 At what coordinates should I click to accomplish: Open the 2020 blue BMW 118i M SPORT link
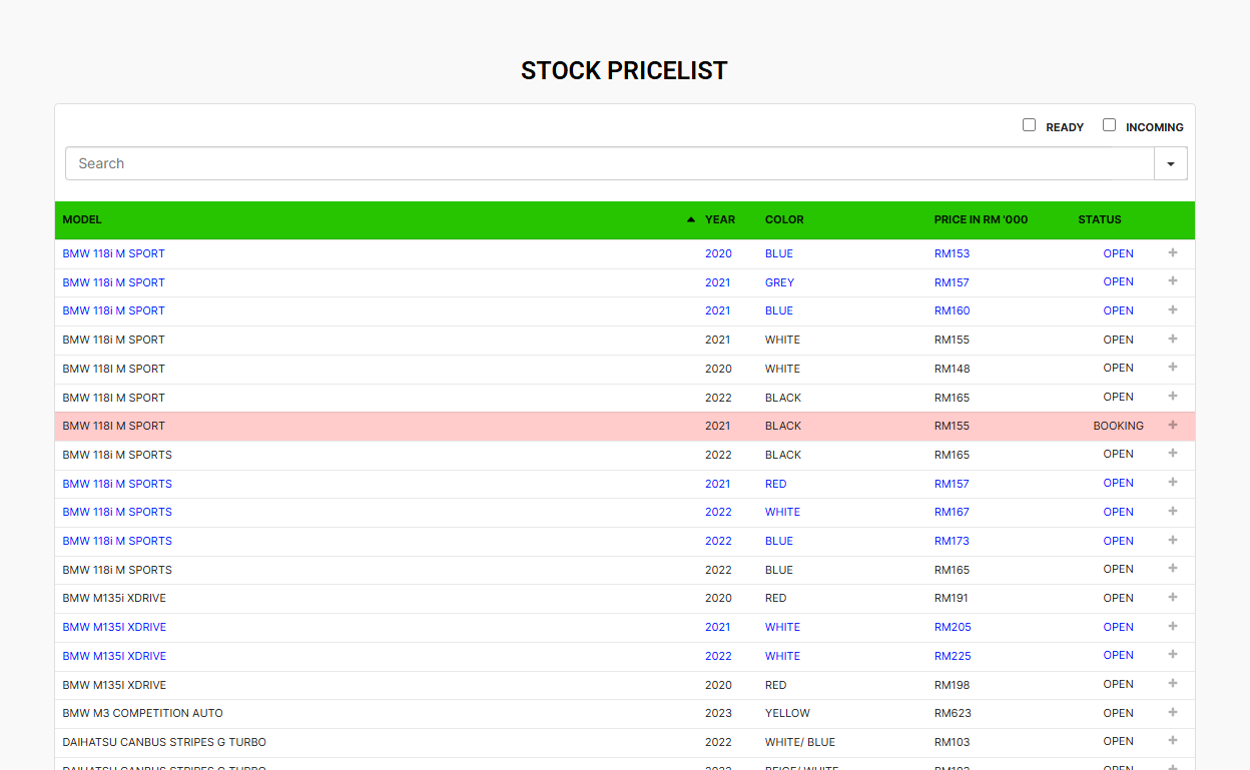point(114,254)
